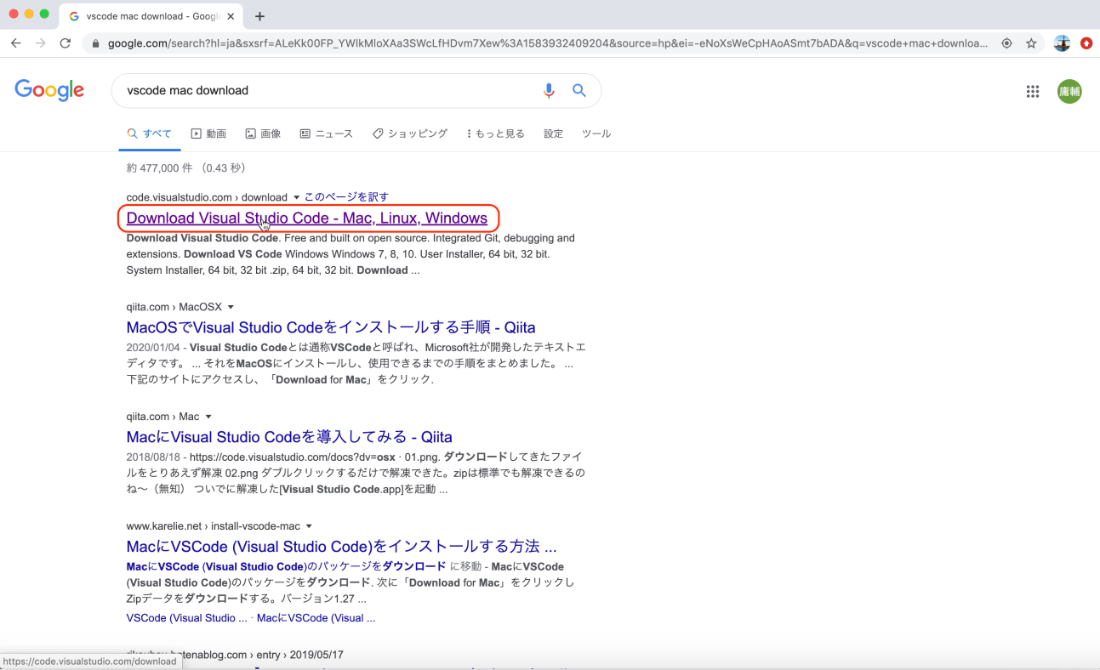Go forward with the browser forward arrow
Image resolution: width=1100 pixels, height=670 pixels.
pyautogui.click(x=41, y=43)
